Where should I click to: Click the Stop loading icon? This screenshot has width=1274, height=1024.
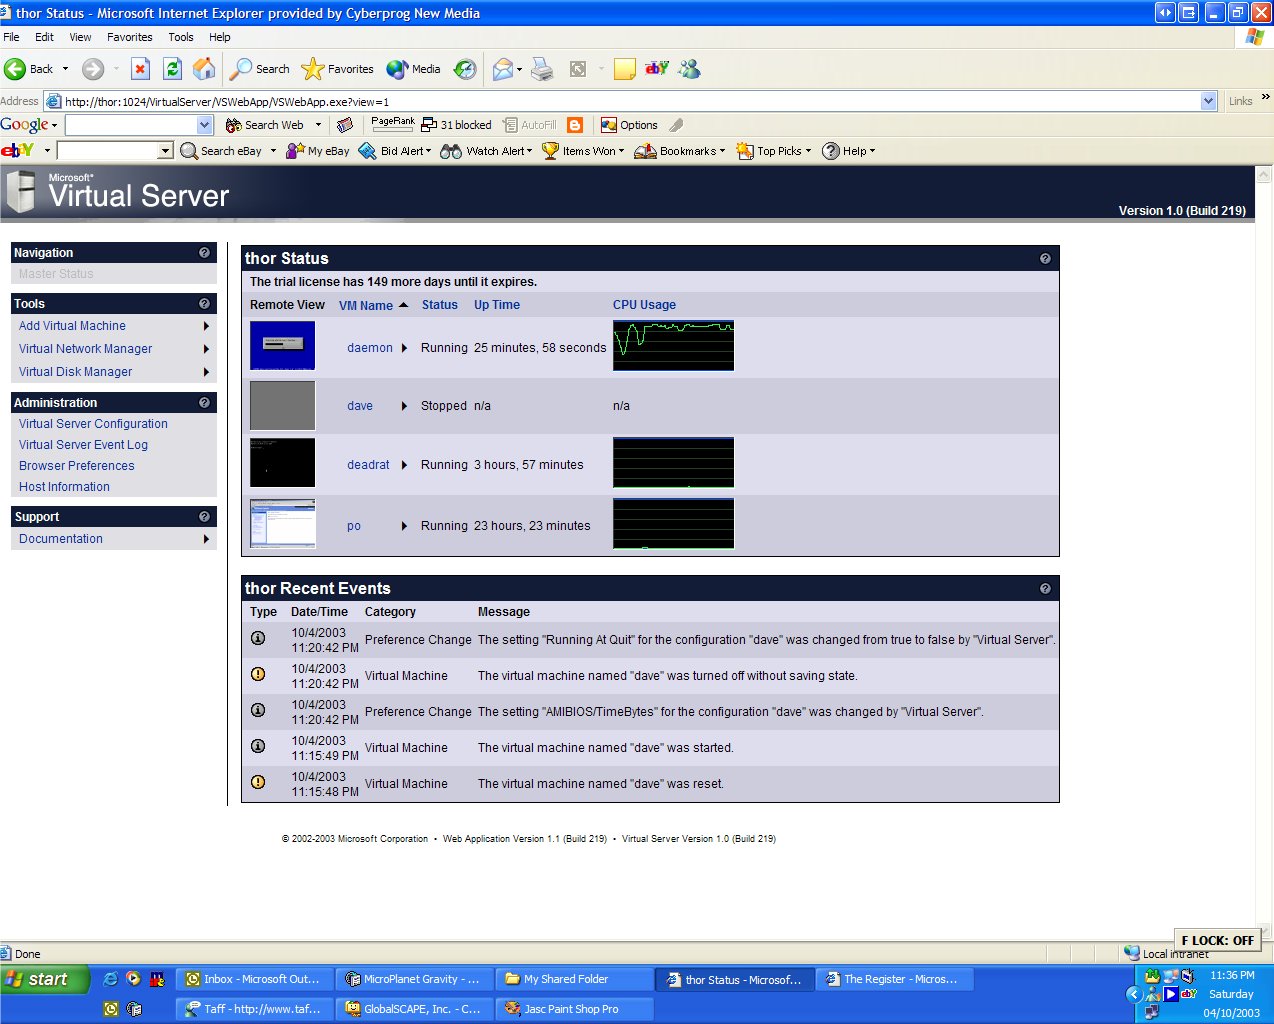(141, 69)
